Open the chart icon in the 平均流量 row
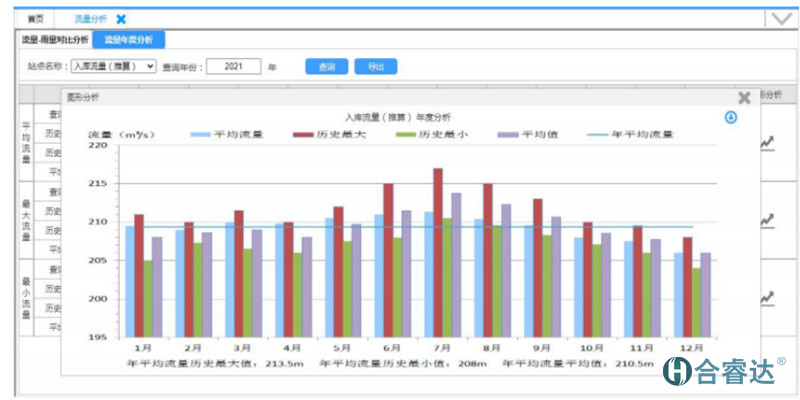800x400 pixels. (767, 143)
